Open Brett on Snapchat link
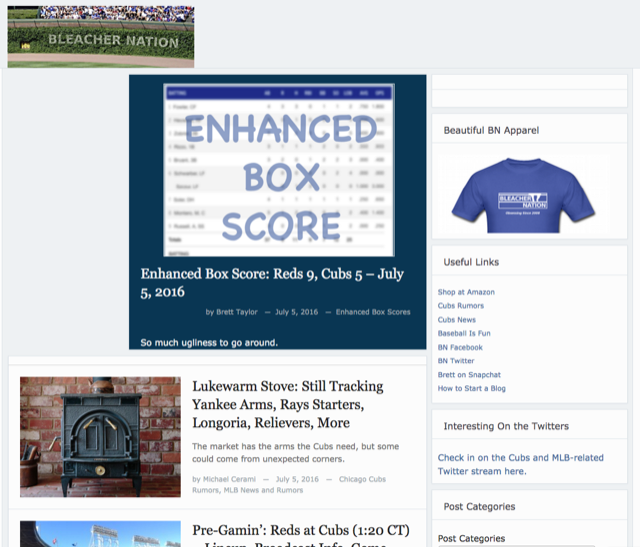 pyautogui.click(x=469, y=375)
